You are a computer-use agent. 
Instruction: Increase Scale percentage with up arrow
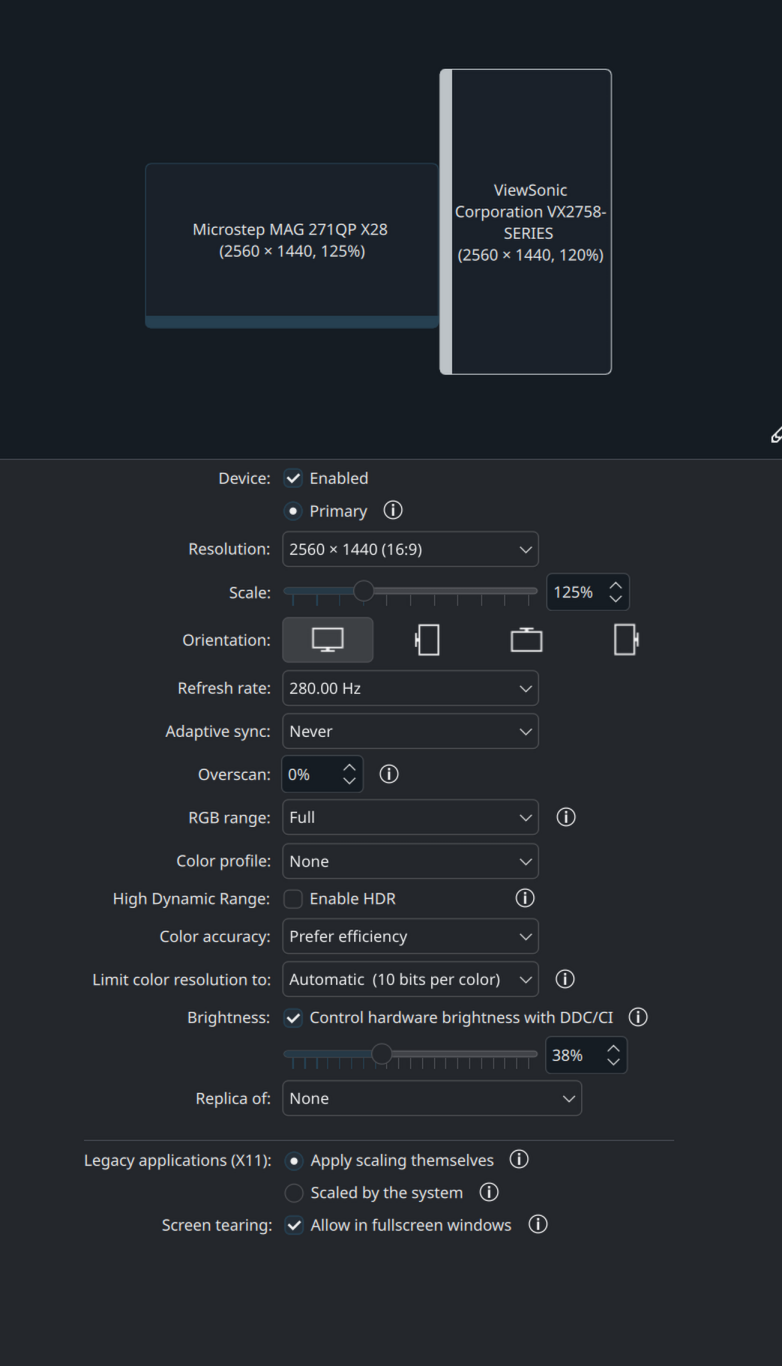coord(615,585)
